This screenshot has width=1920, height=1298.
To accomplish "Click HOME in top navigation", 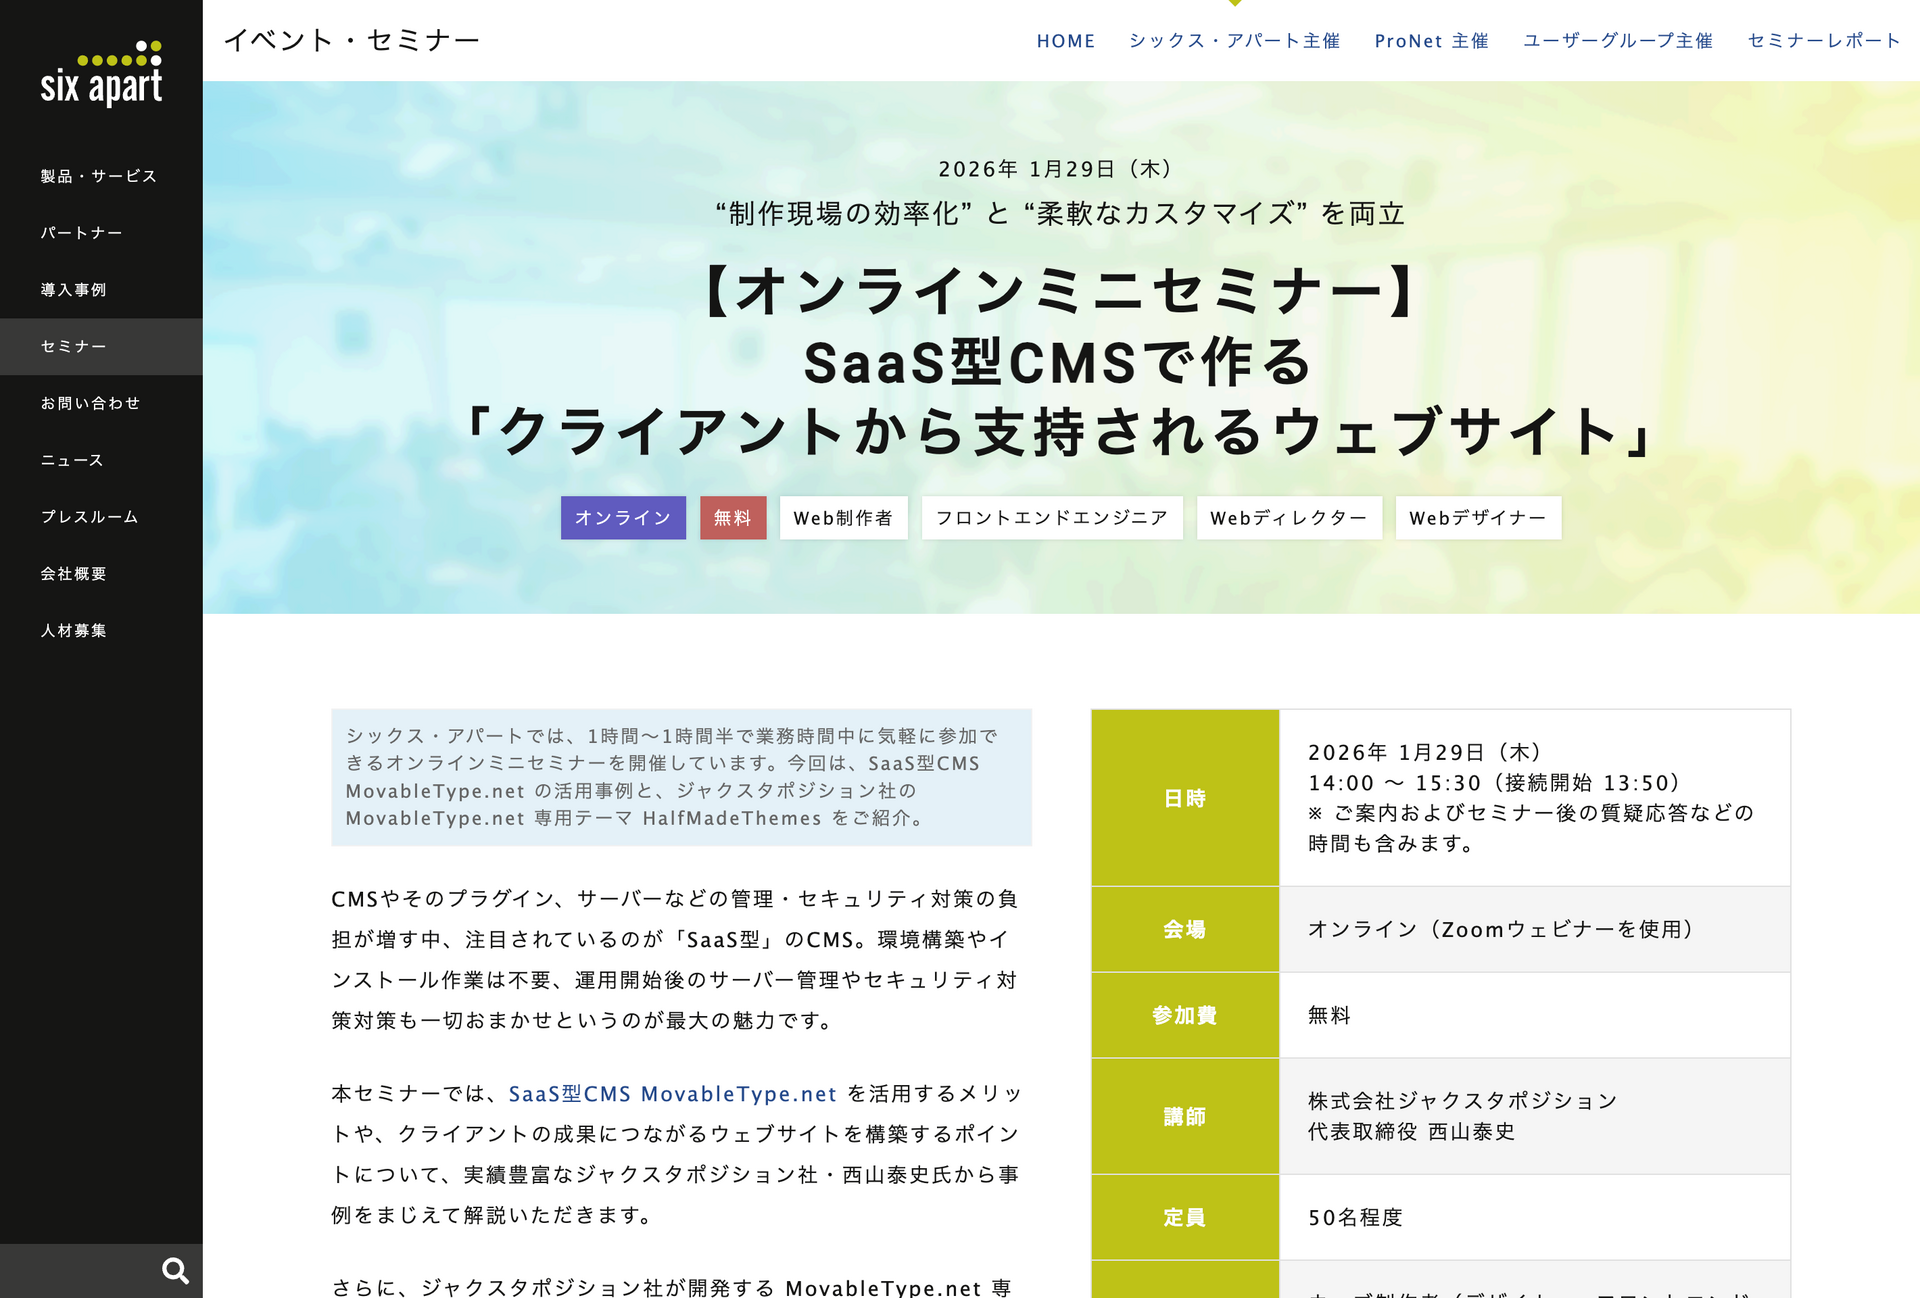I will point(1065,41).
